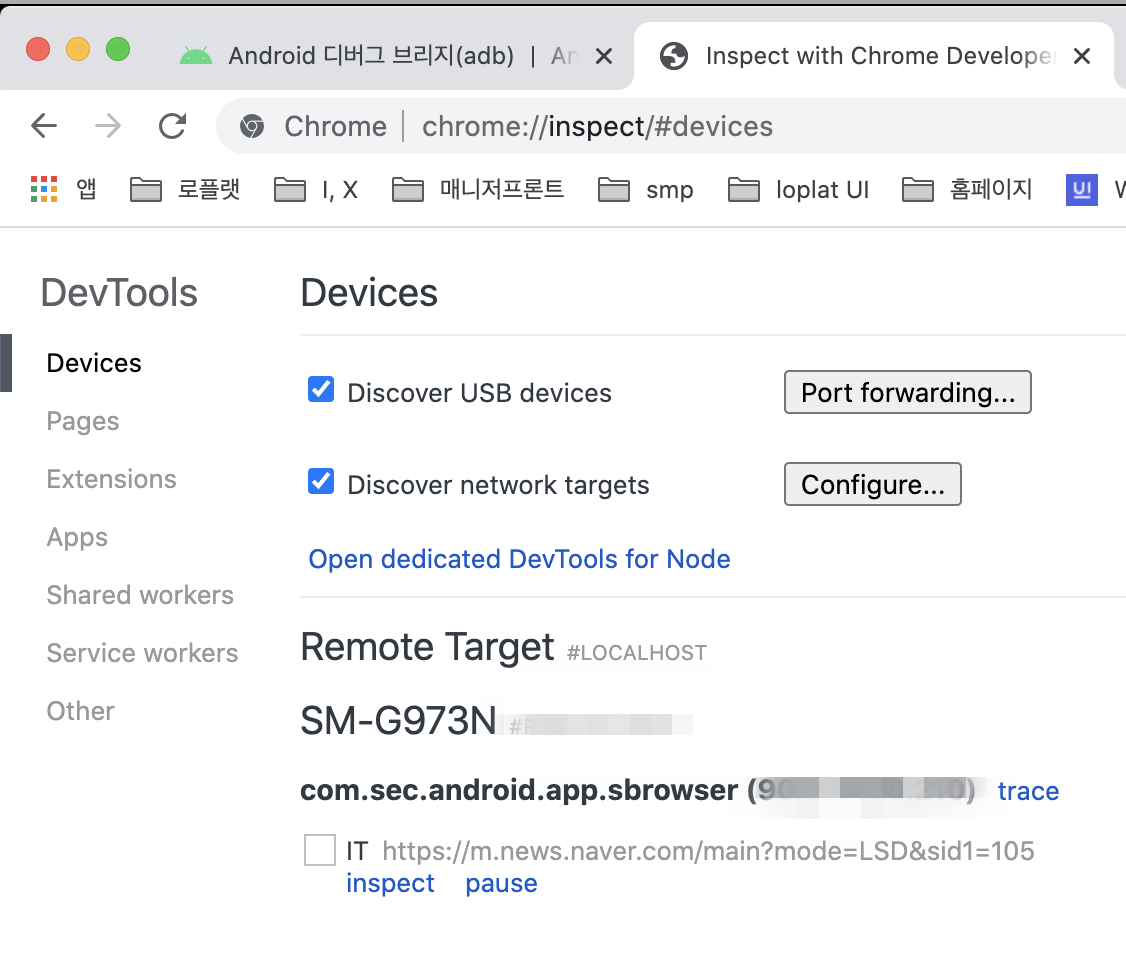Click the trace link for sbrowser
Image resolution: width=1126 pixels, height=954 pixels.
1028,791
